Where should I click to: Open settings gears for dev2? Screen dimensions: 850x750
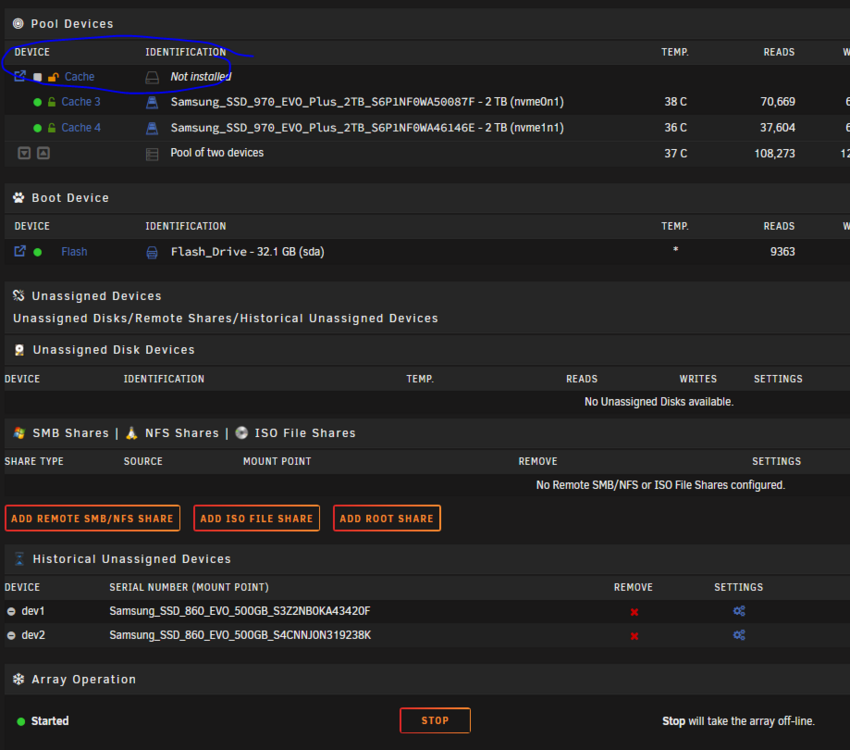click(x=739, y=635)
